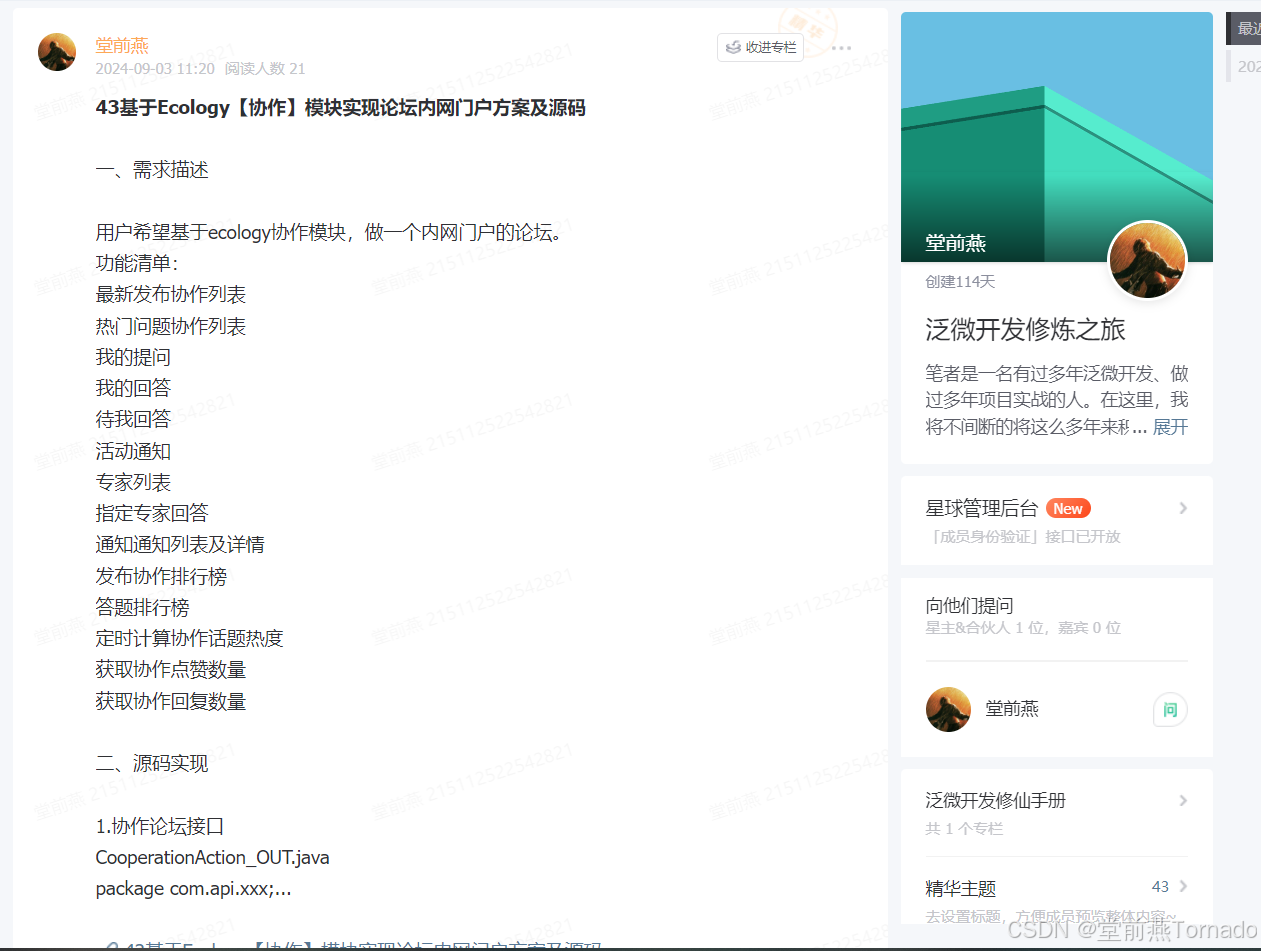Screen dimensions: 1261x951
Task: Click the 二、源码实现 heading
Action: tap(152, 764)
